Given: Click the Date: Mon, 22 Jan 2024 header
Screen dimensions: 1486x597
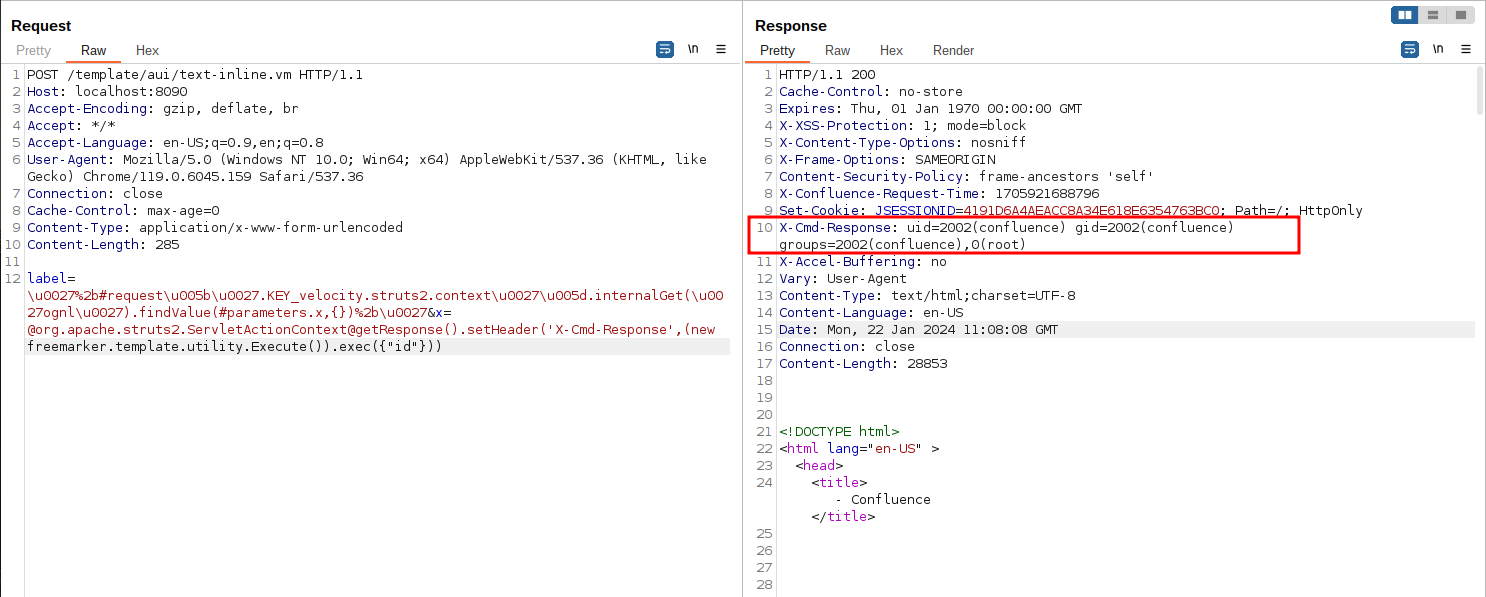Looking at the screenshot, I should 918,330.
